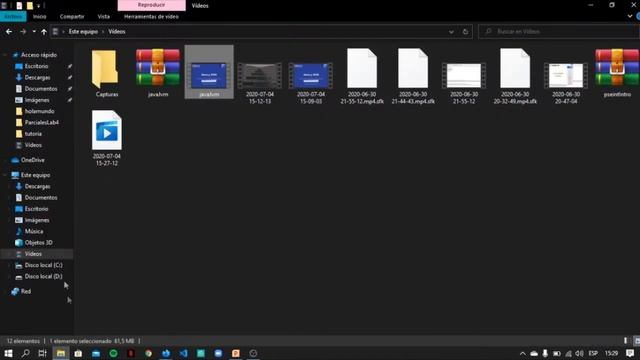Open the ParcialesLab4 folder
Image resolution: width=640 pixels, height=360 pixels.
pyautogui.click(x=42, y=122)
